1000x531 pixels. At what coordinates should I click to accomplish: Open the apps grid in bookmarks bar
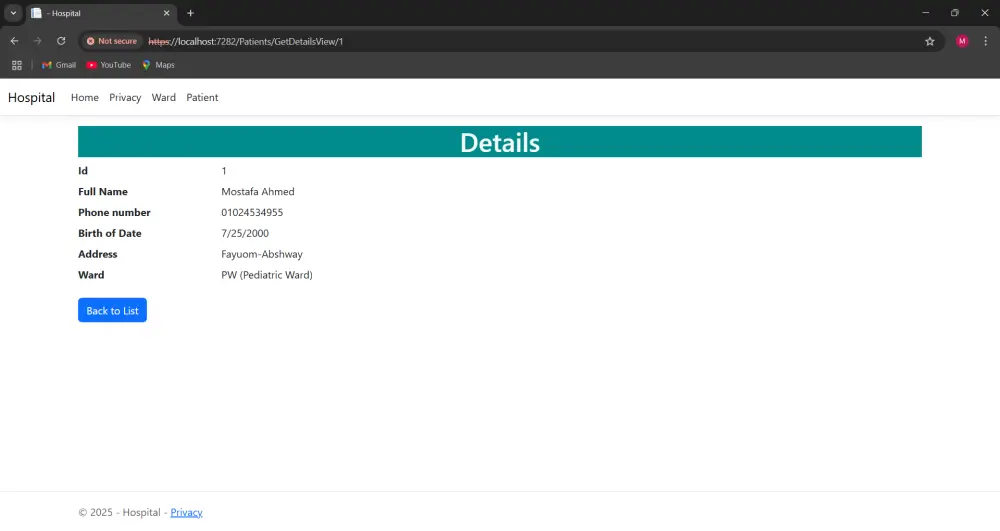pyautogui.click(x=17, y=65)
